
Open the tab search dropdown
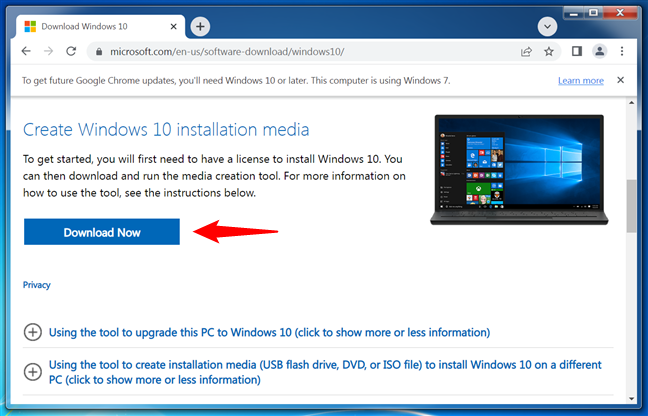coord(547,27)
